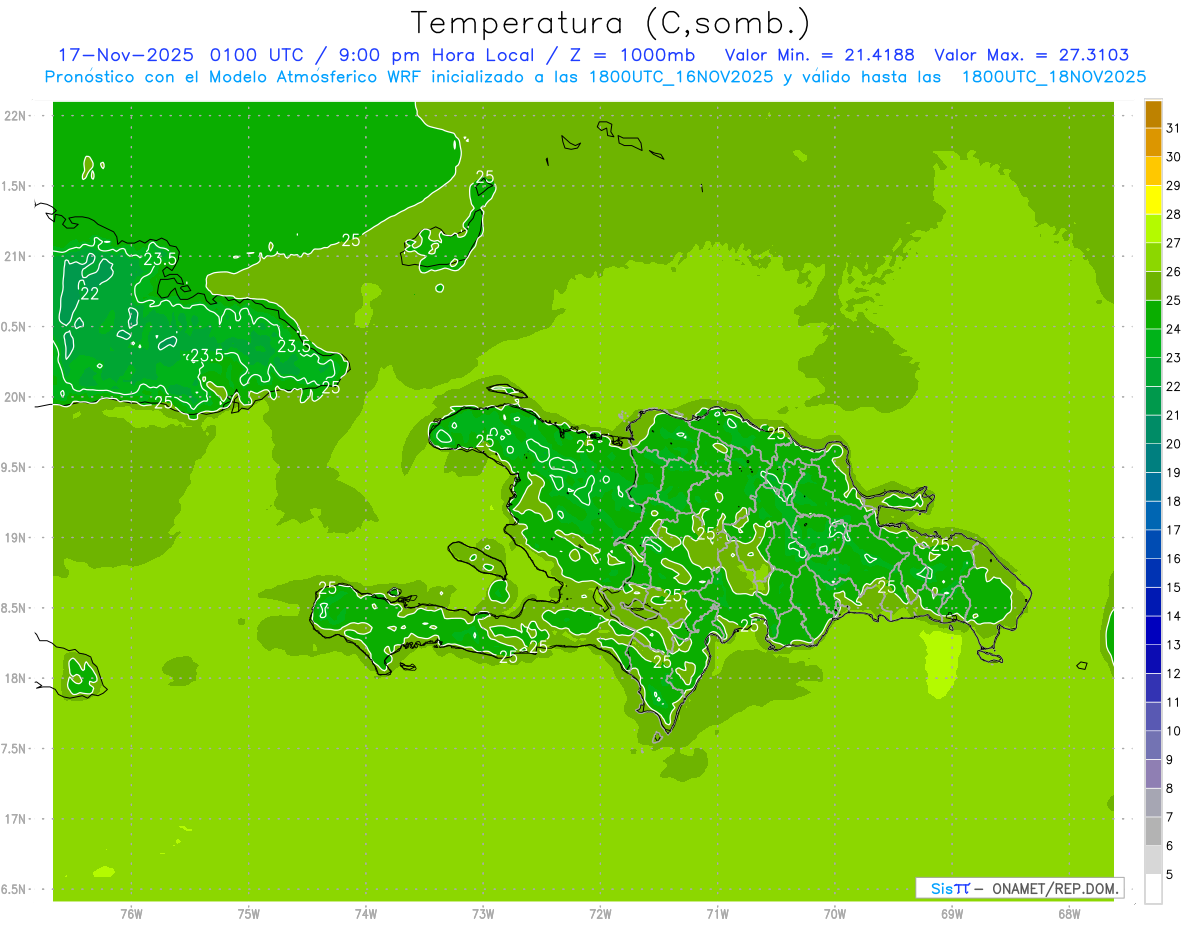Click the 0.5N latitude axis label

click(x=15, y=327)
